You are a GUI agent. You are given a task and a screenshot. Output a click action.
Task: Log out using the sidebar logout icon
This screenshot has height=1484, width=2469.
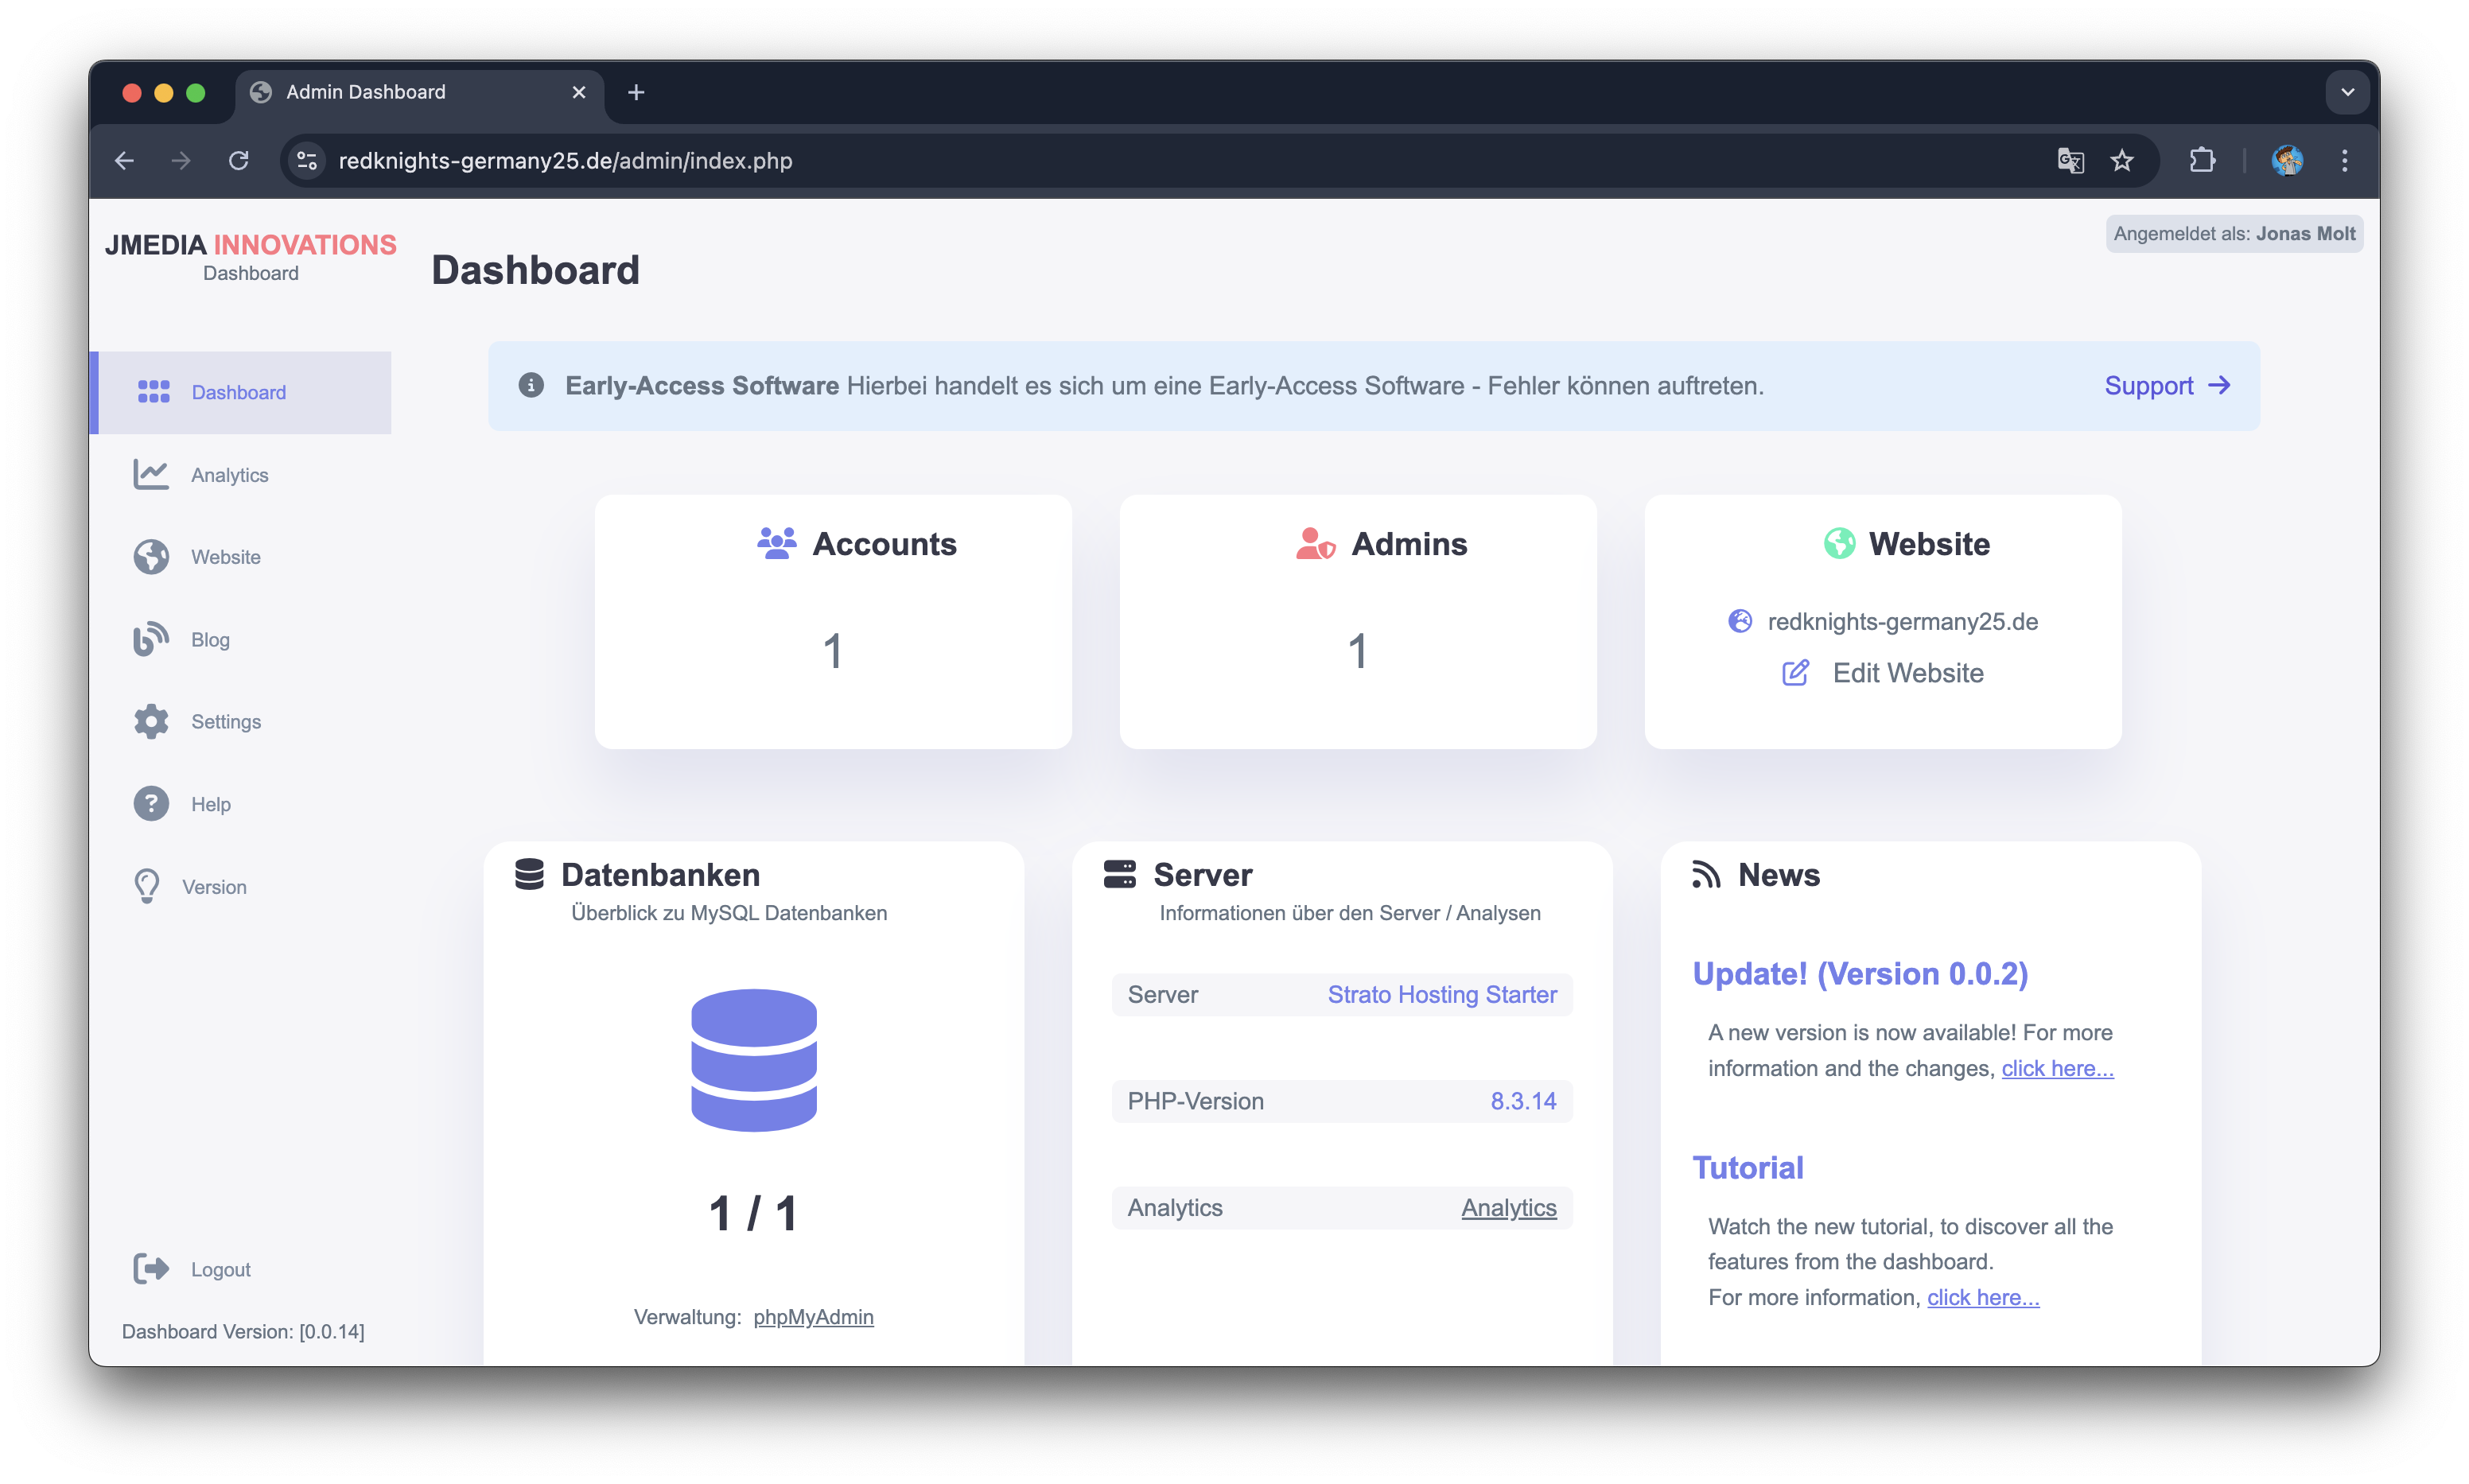click(x=150, y=1268)
